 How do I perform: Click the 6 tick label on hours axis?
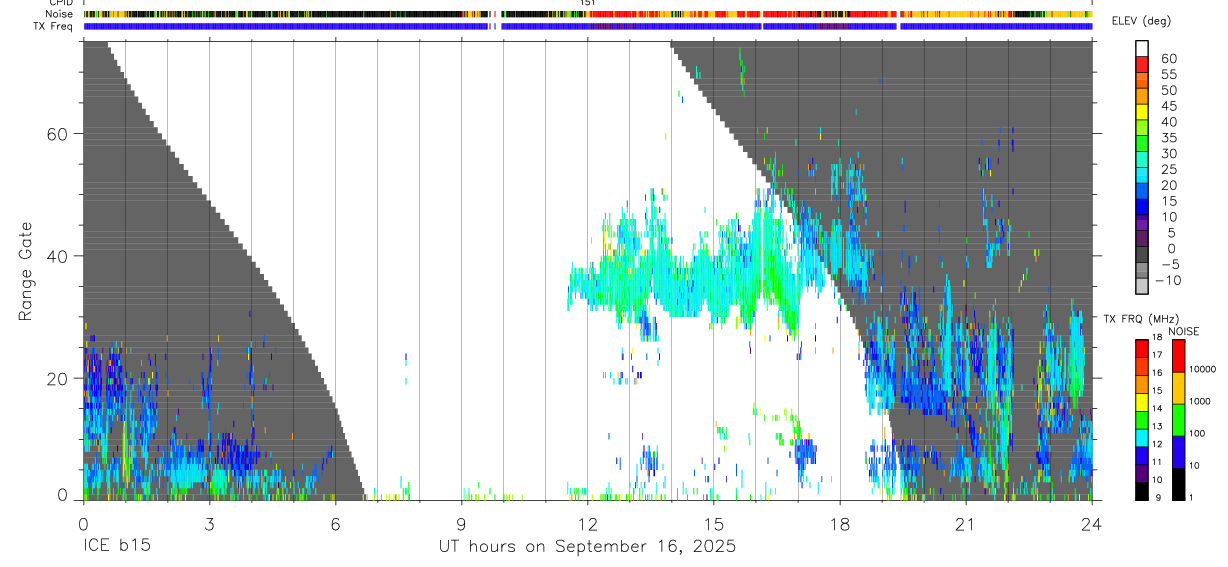(335, 524)
